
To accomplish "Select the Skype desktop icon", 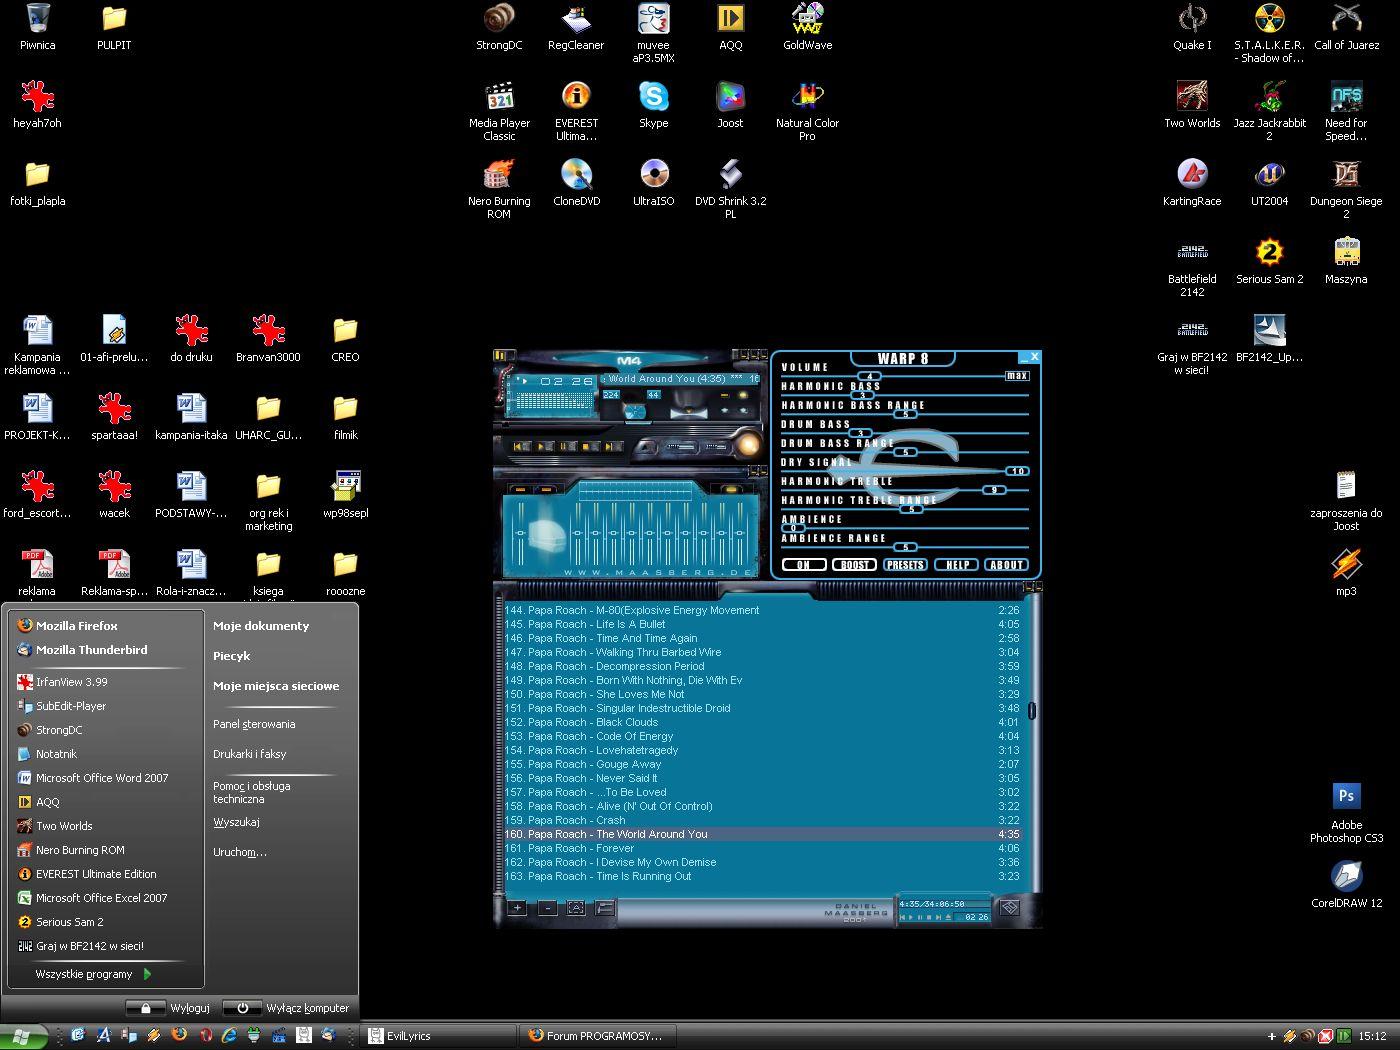I will click(x=654, y=105).
